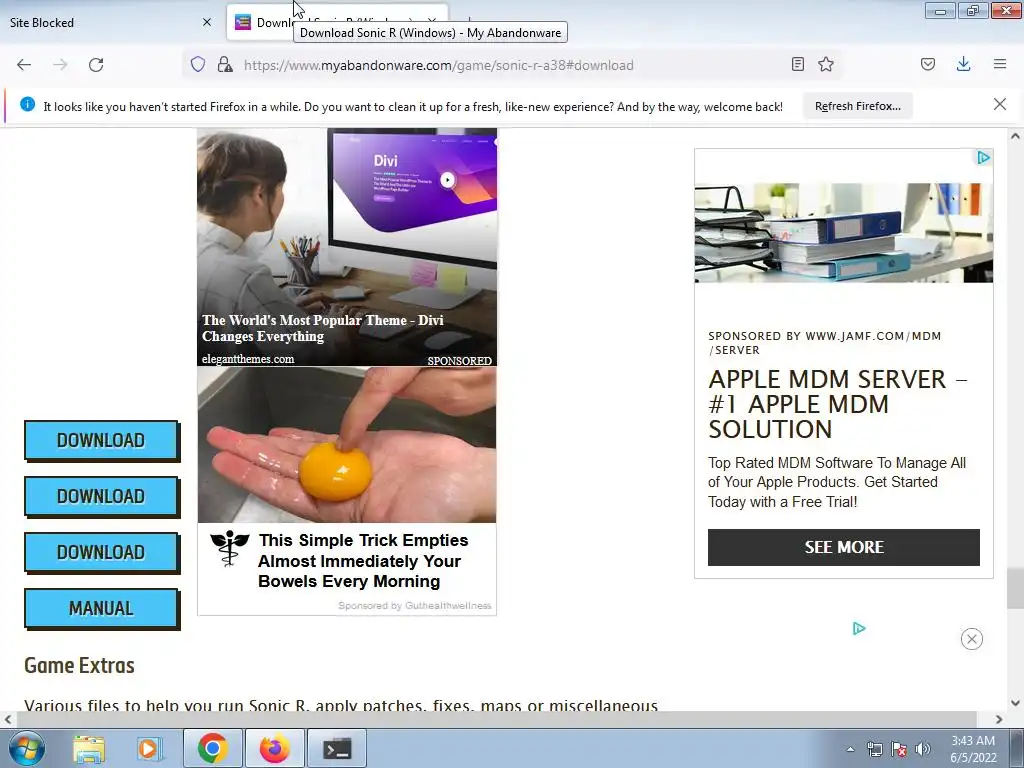The height and width of the screenshot is (768, 1024).
Task: Open the egg yolk bowels ad
Action: coord(347,491)
